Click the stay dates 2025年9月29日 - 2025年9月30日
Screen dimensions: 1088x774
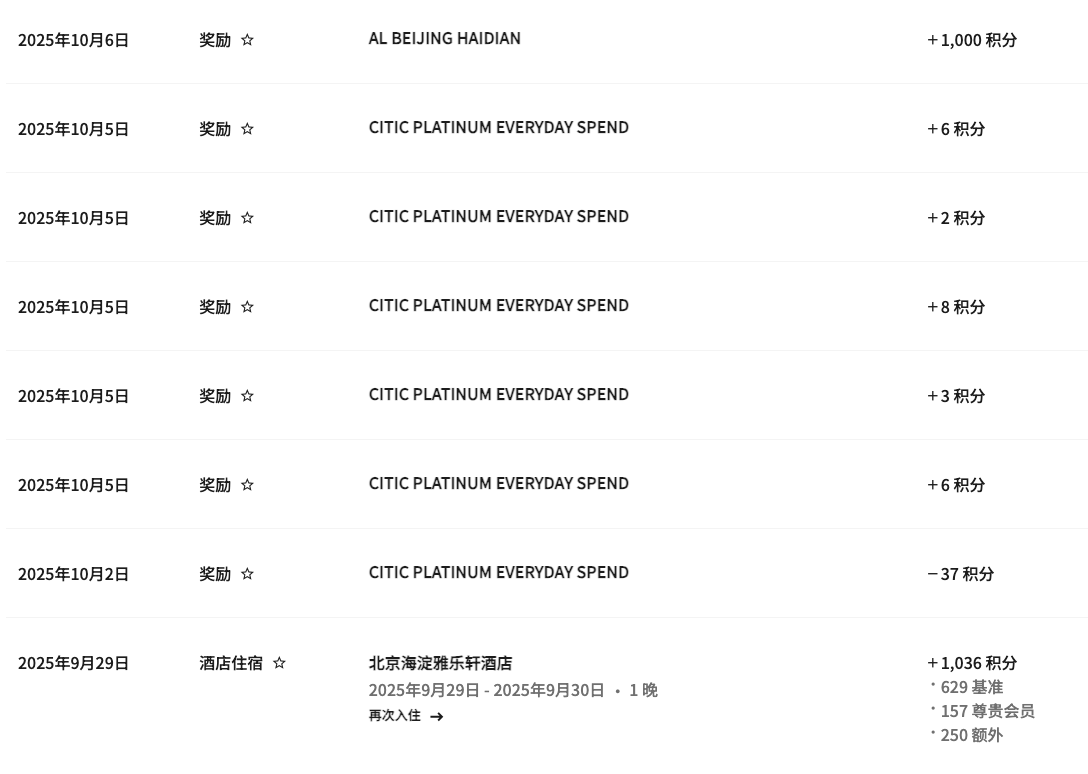click(486, 690)
